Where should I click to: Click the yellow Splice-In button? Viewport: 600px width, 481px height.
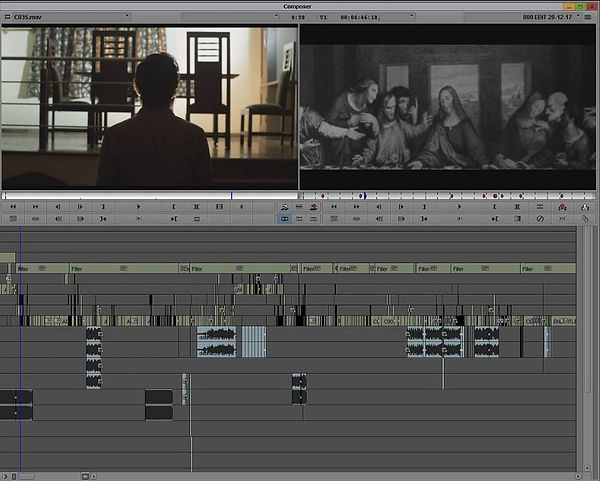click(x=284, y=207)
